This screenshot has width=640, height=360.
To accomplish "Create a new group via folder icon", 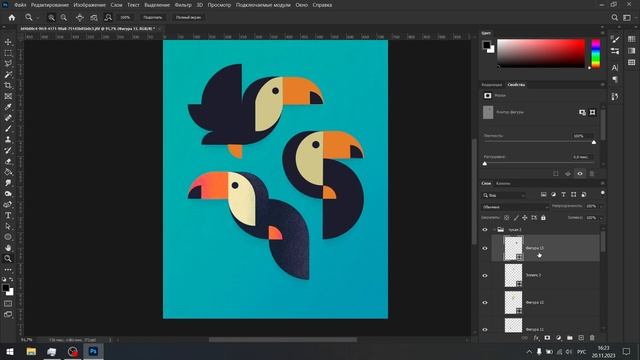I will (x=570, y=338).
